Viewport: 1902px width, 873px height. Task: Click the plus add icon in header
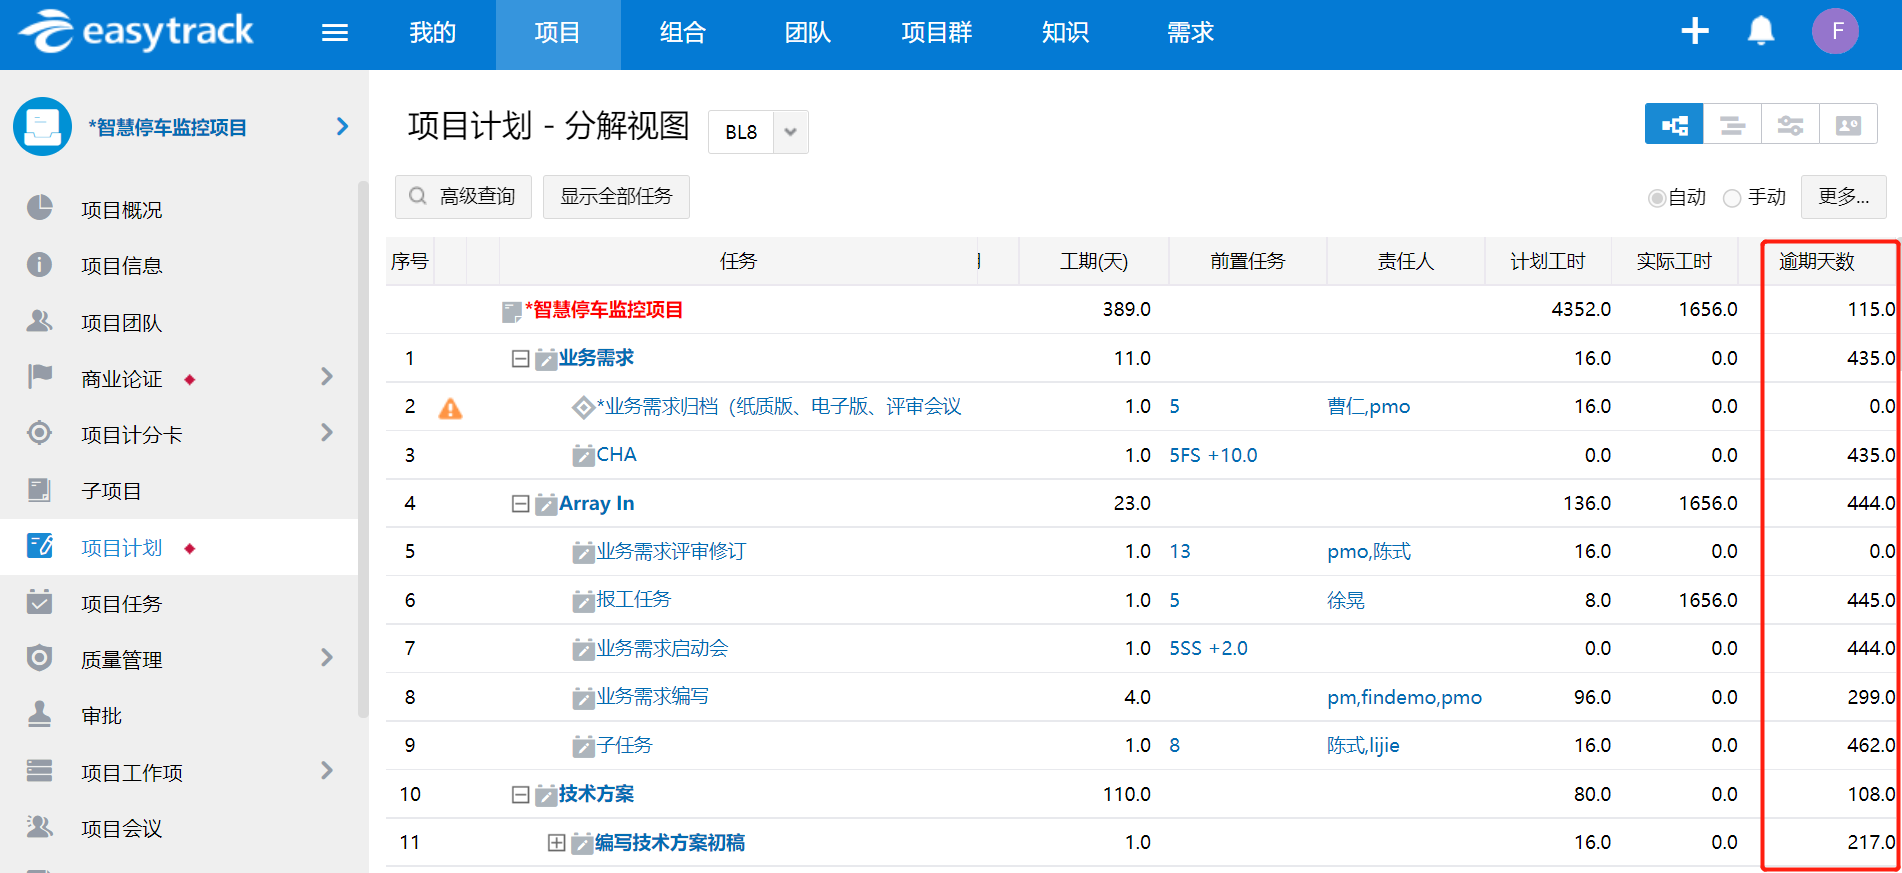pyautogui.click(x=1694, y=31)
